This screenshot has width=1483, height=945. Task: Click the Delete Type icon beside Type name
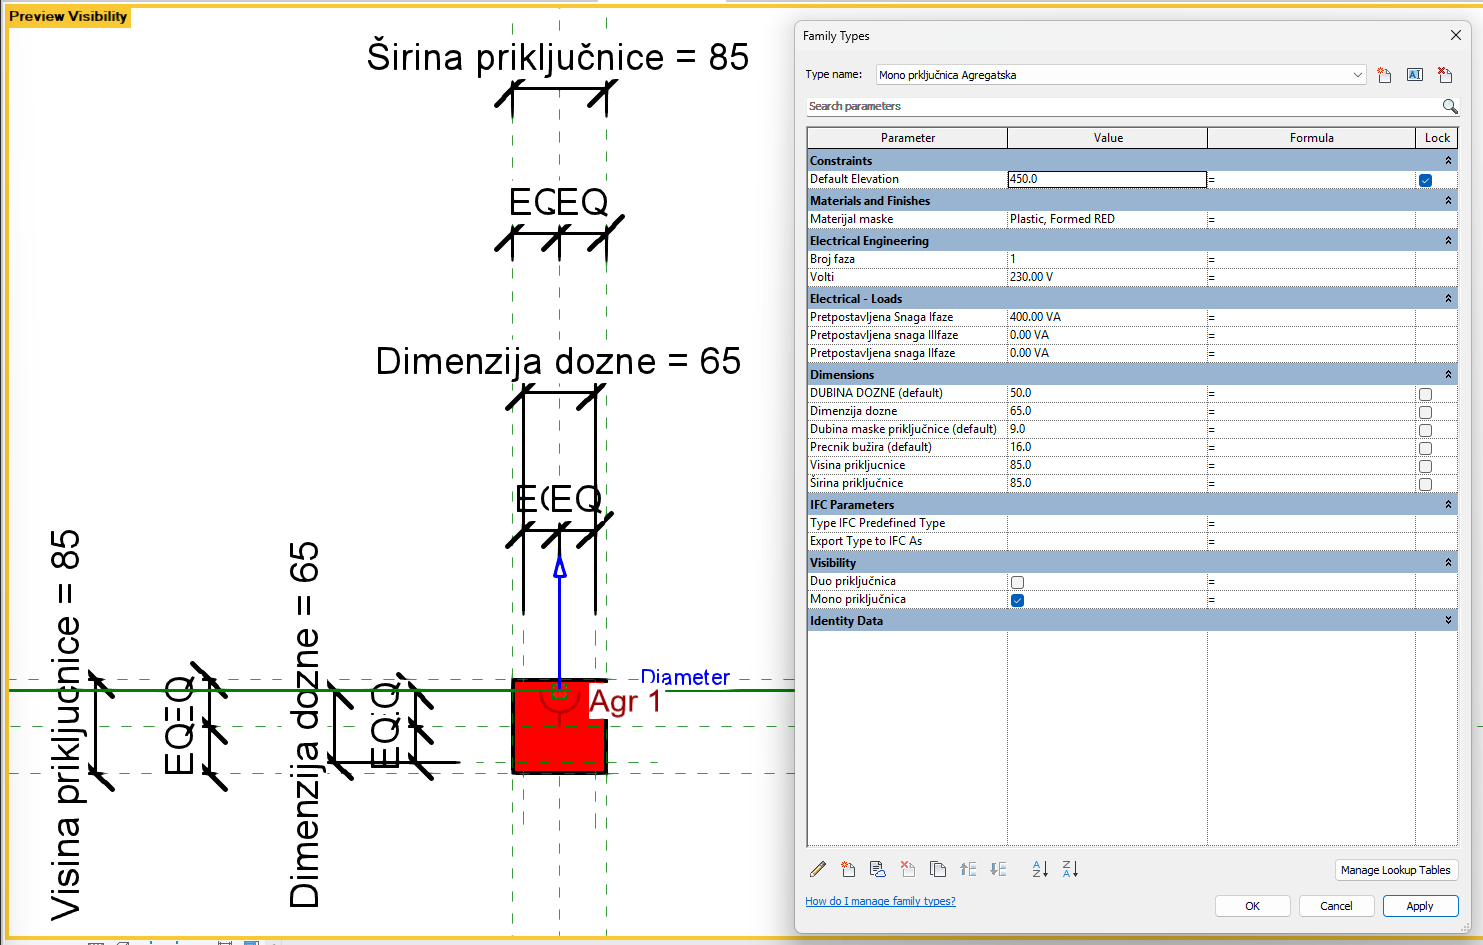tap(1444, 75)
